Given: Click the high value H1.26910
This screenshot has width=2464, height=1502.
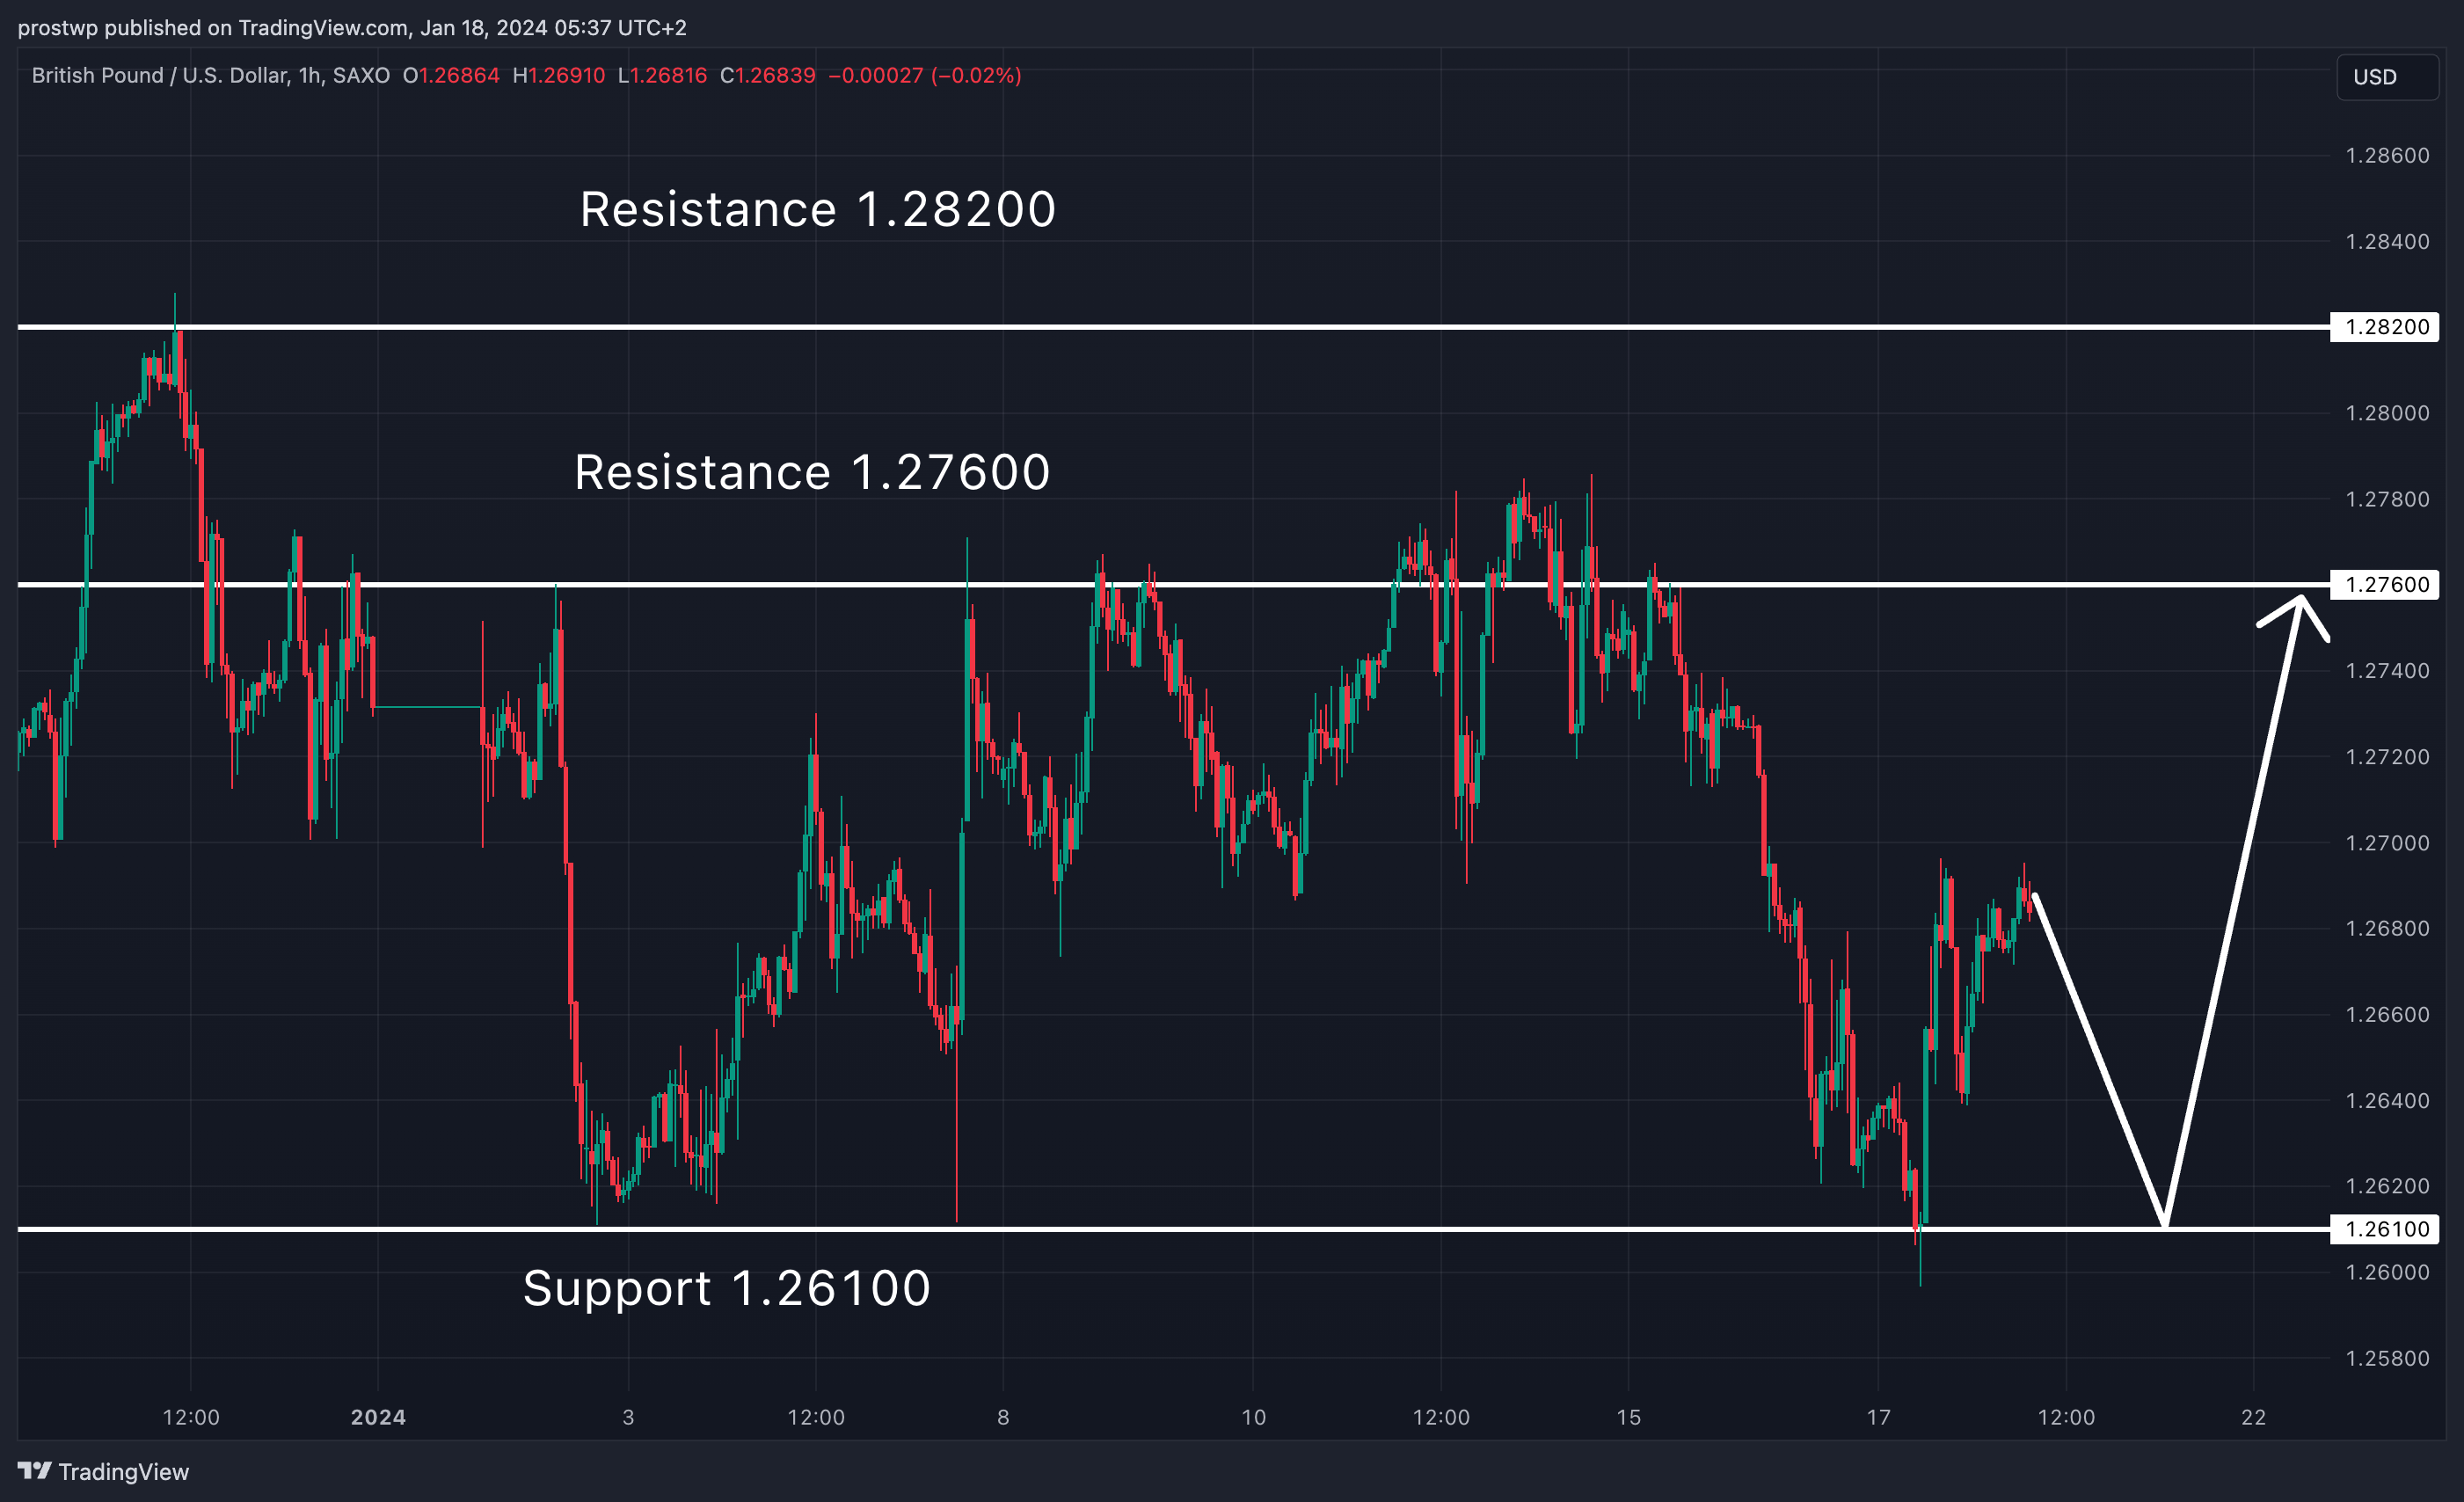Looking at the screenshot, I should [x=559, y=76].
